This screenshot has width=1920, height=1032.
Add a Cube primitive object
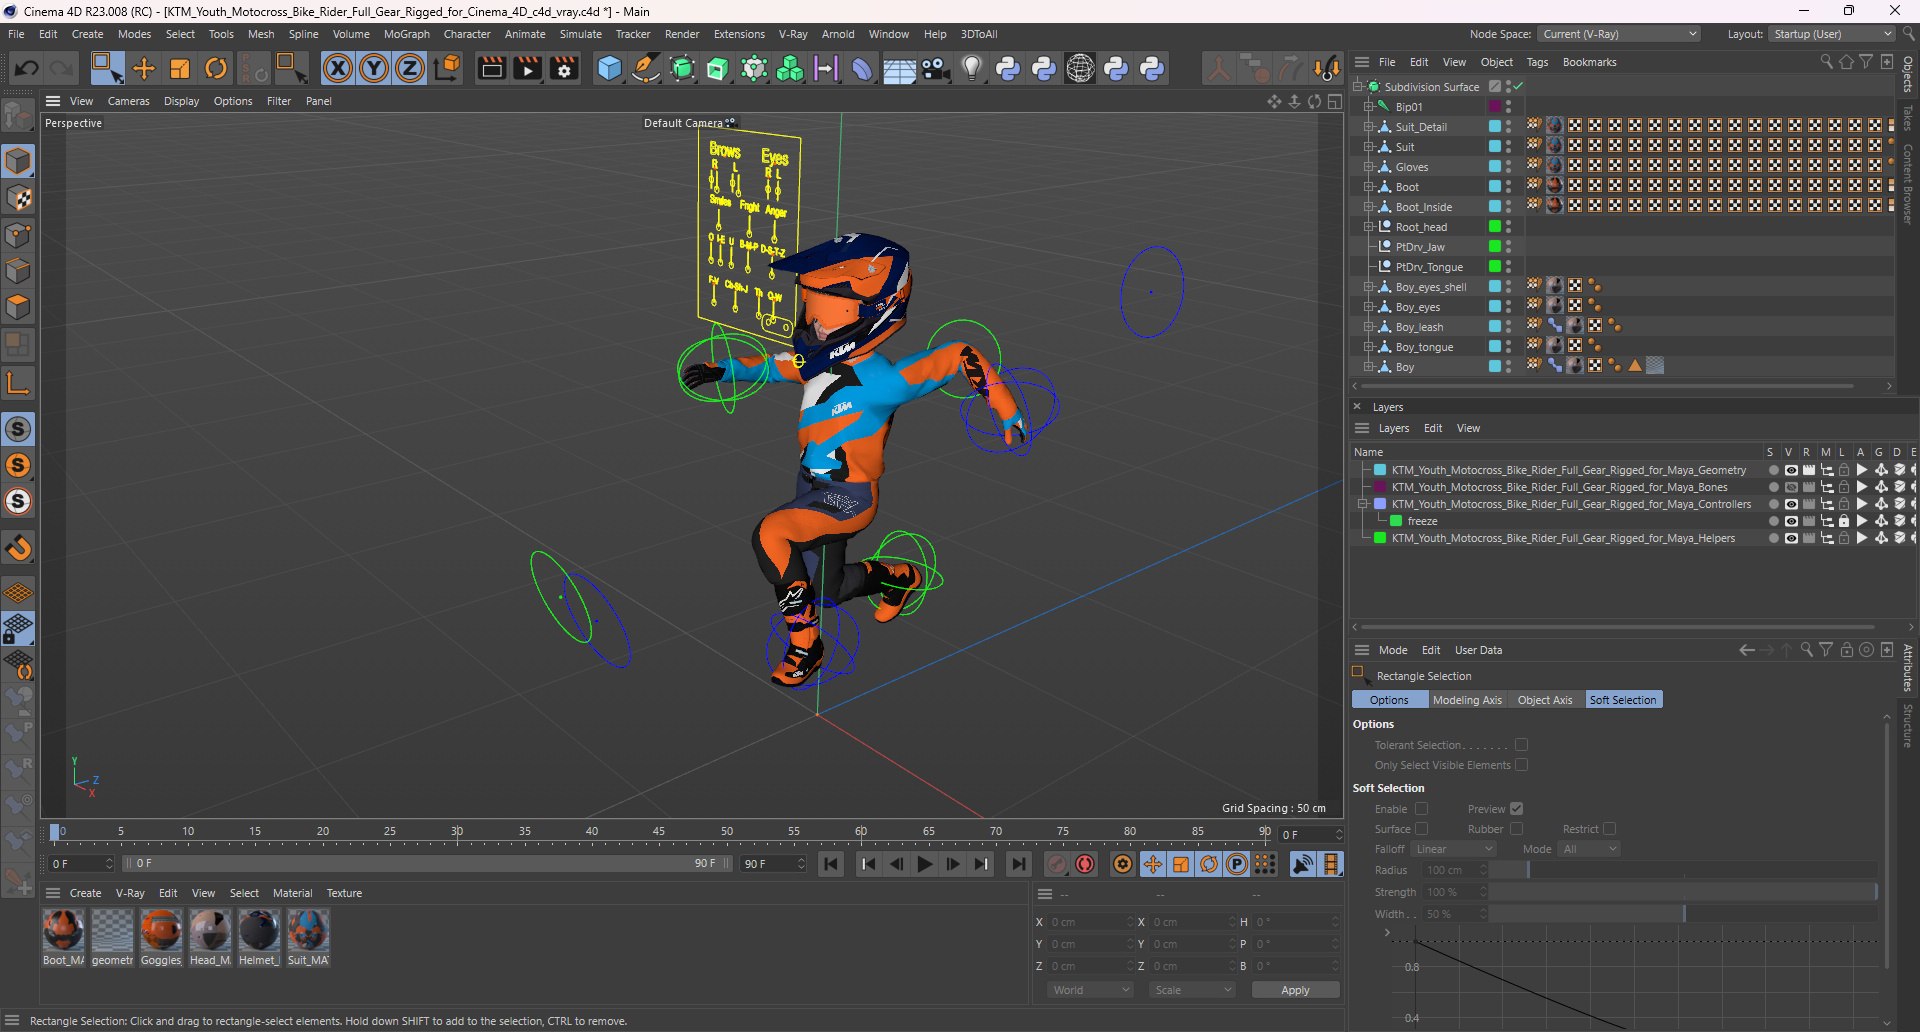click(x=609, y=68)
